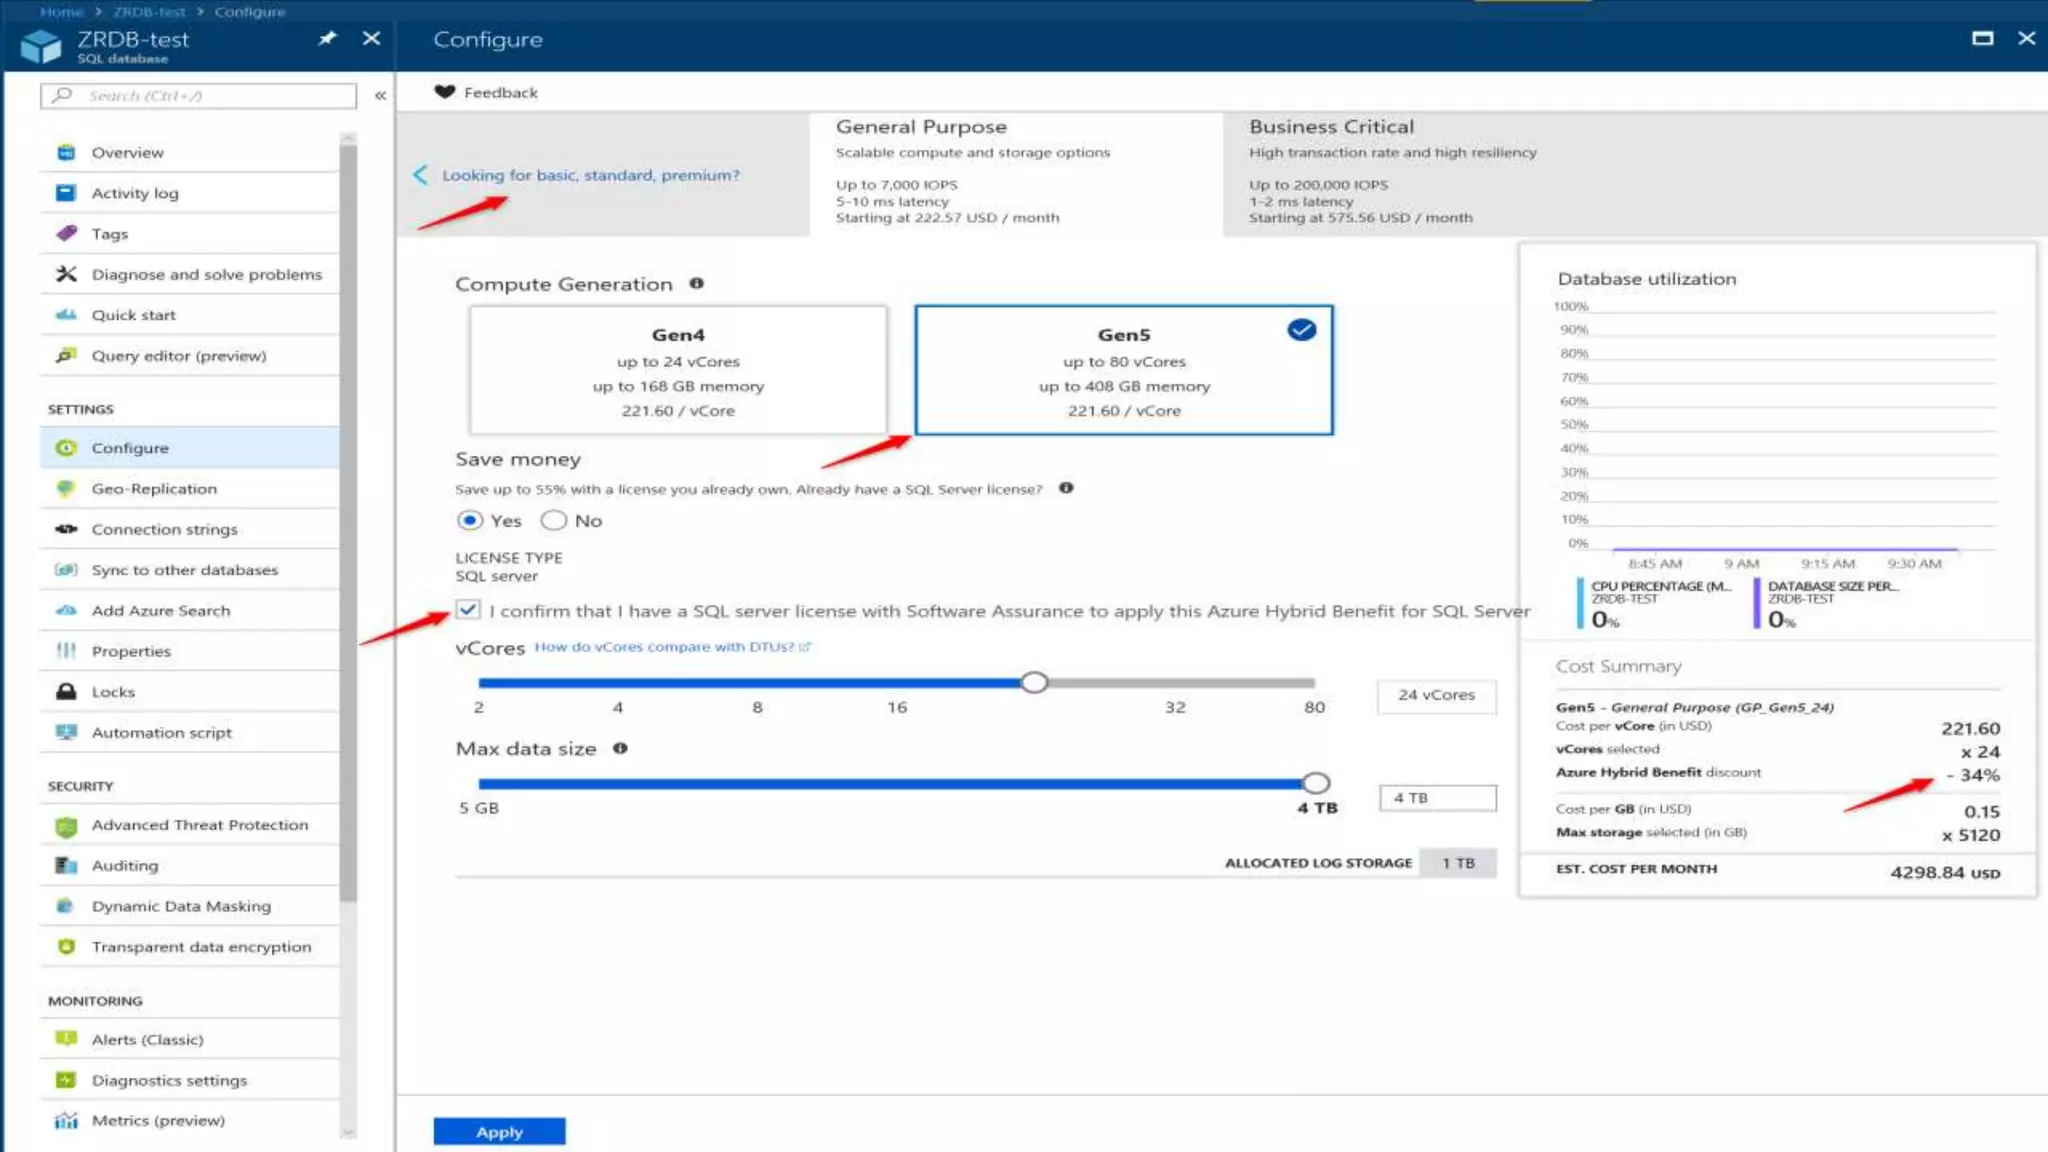Toggle the Software Assurance confirmation checkbox
The width and height of the screenshot is (2048, 1152).
tap(468, 609)
